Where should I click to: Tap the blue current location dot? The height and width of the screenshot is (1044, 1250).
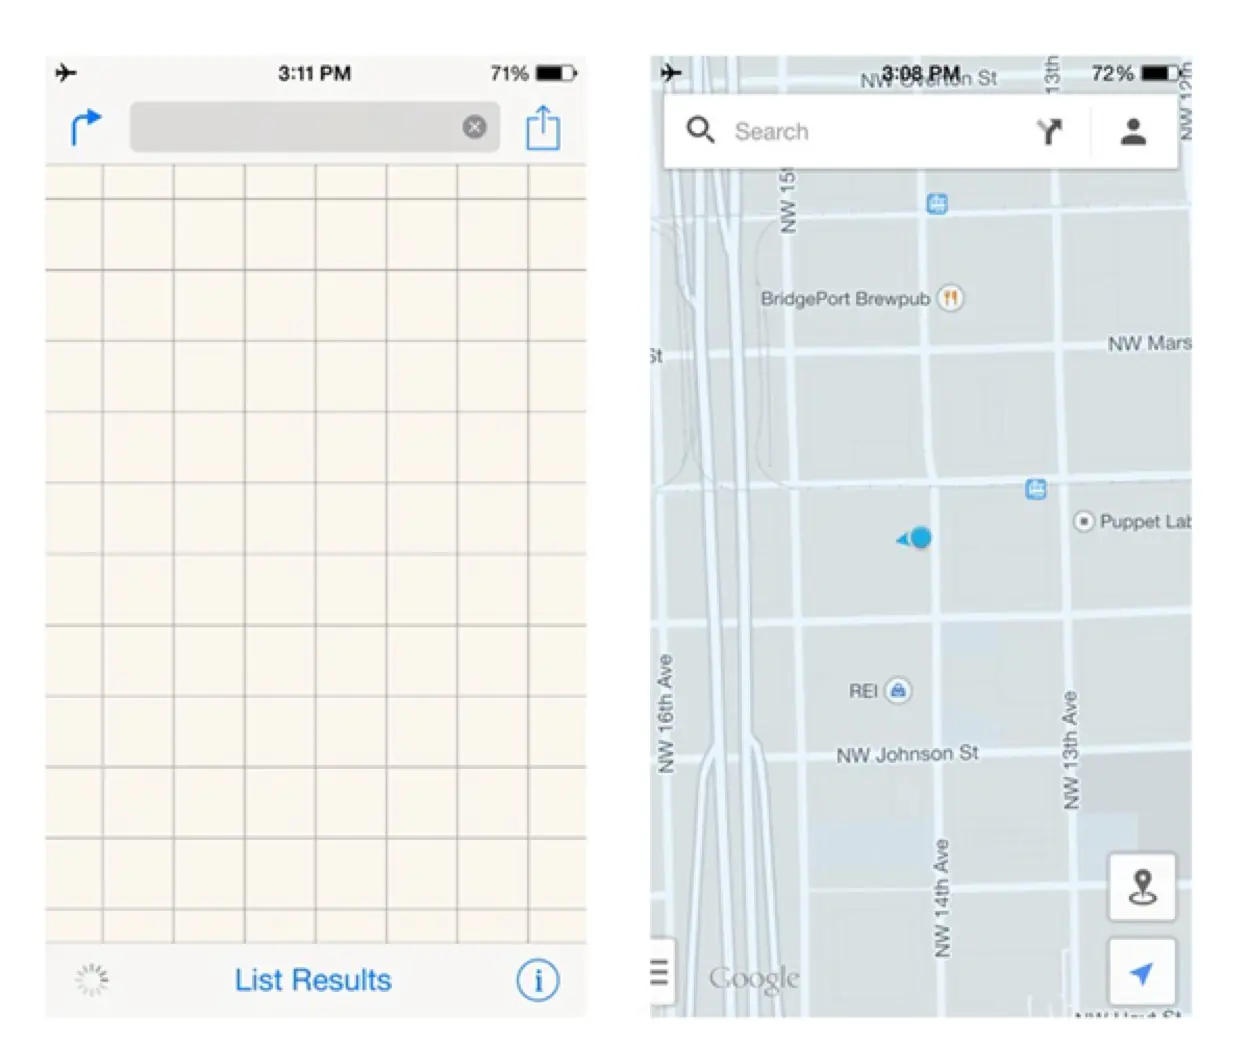(x=921, y=538)
